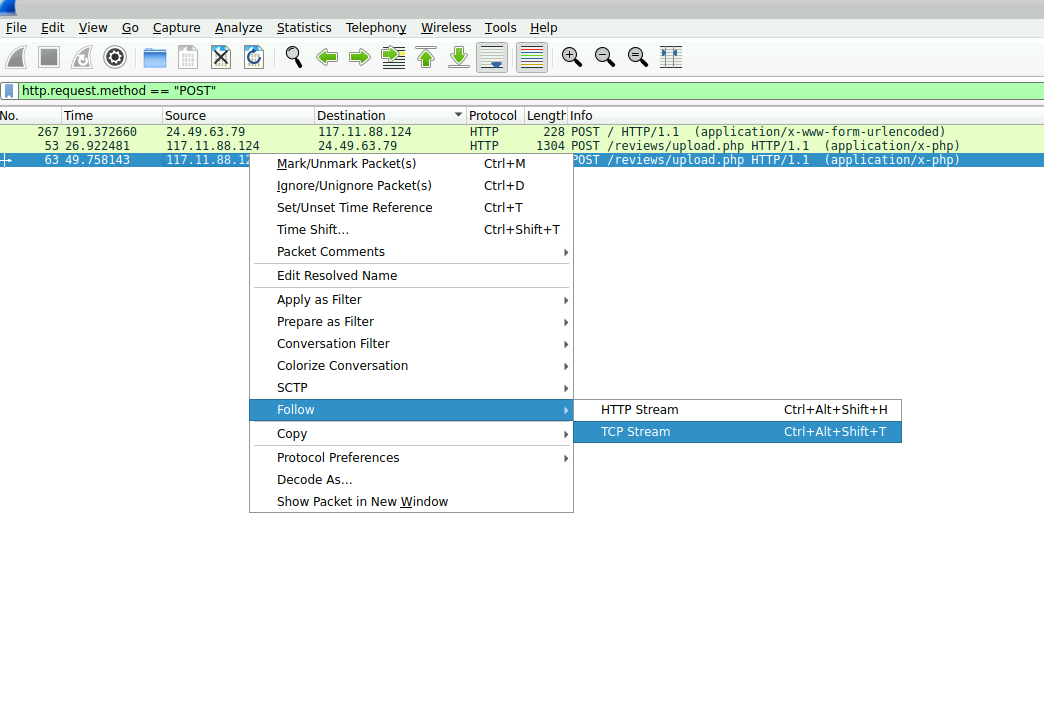The width and height of the screenshot is (1044, 725).
Task: Expand the Follow submenu
Action: click(x=411, y=410)
